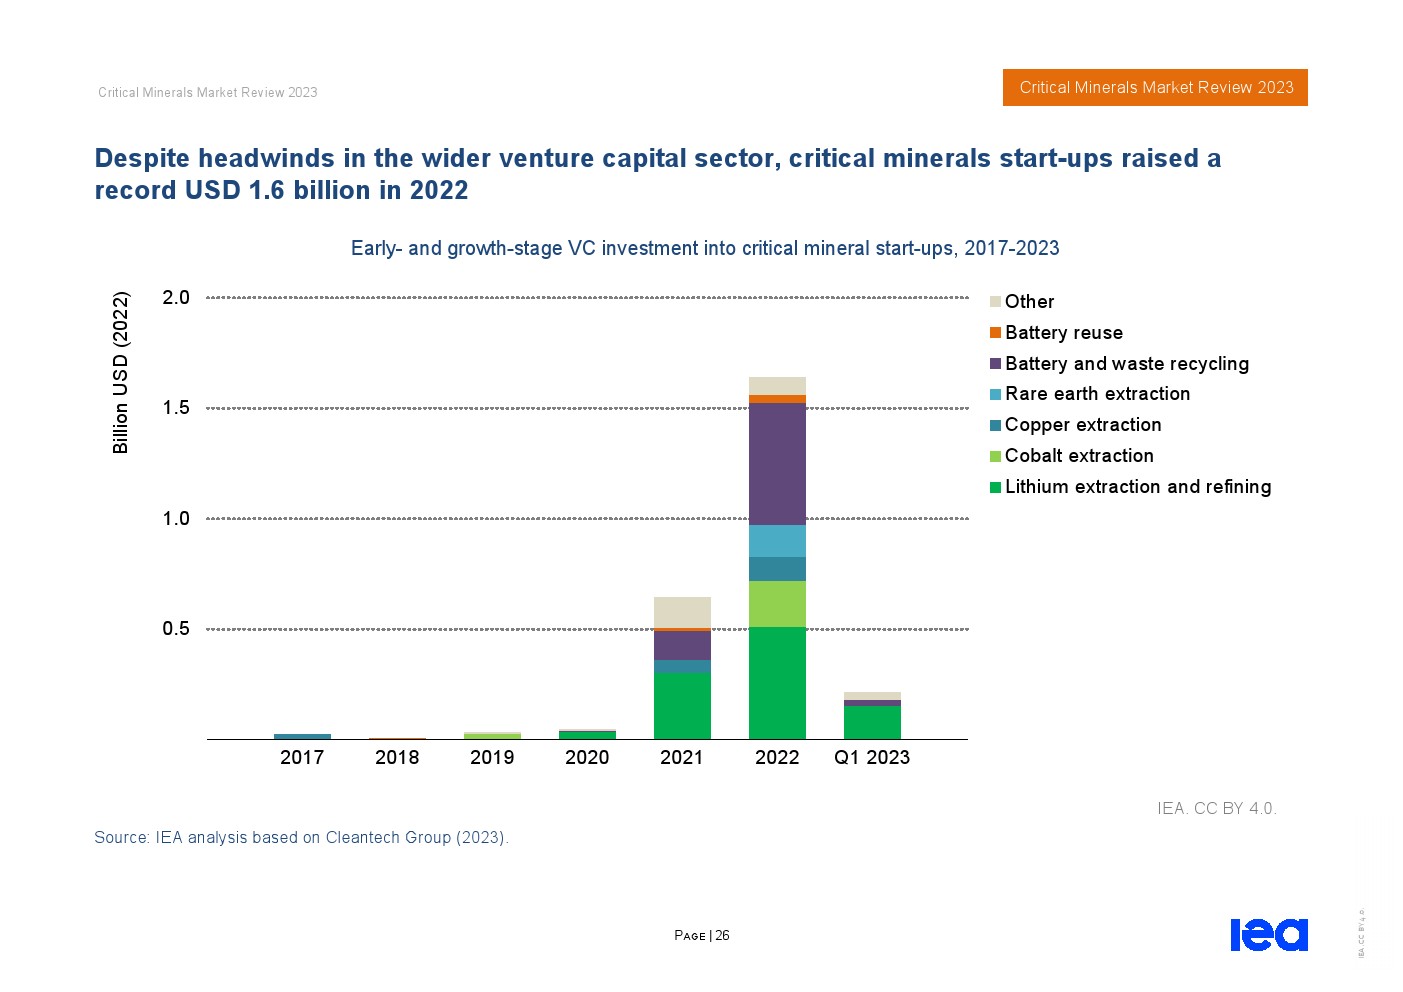Click the Battery and waste recycling legend swatch
This screenshot has width=1403, height=992.
(x=995, y=363)
